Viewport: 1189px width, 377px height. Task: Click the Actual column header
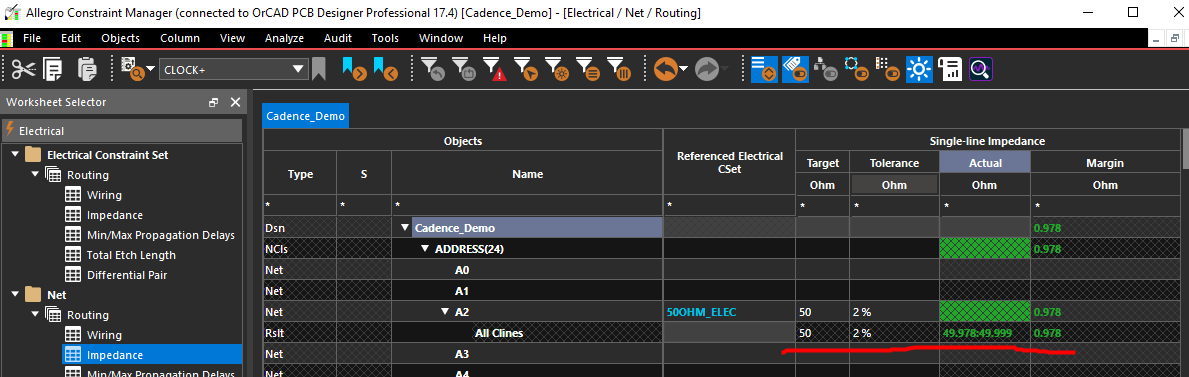pos(985,162)
